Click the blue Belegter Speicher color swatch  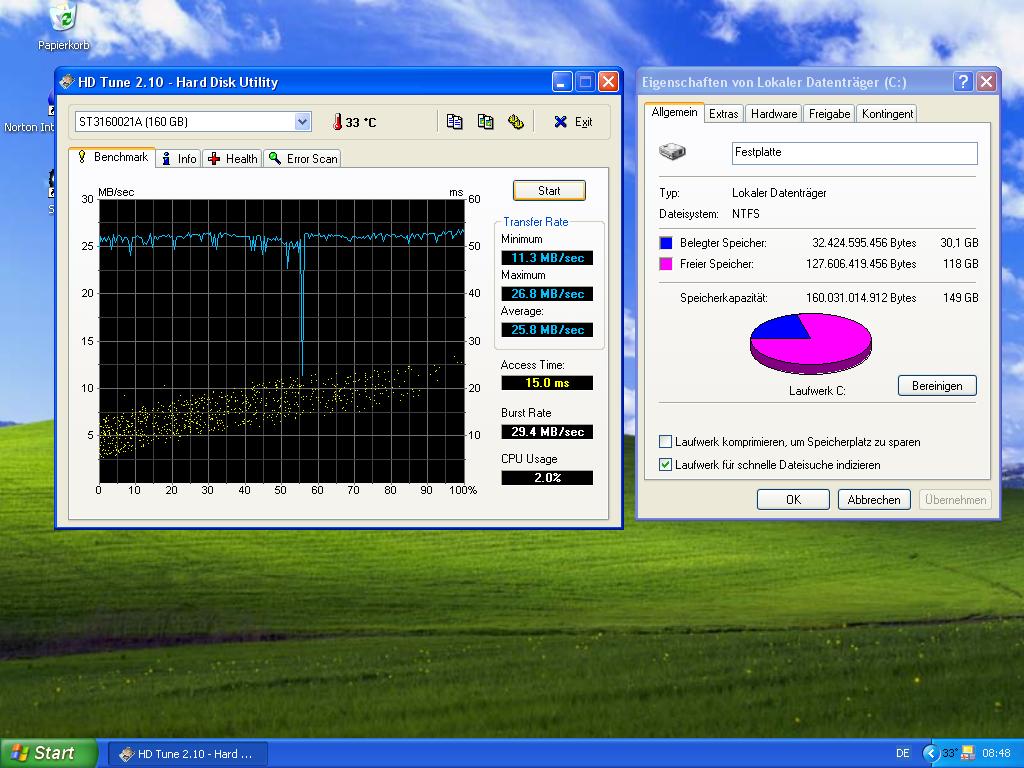(x=665, y=243)
